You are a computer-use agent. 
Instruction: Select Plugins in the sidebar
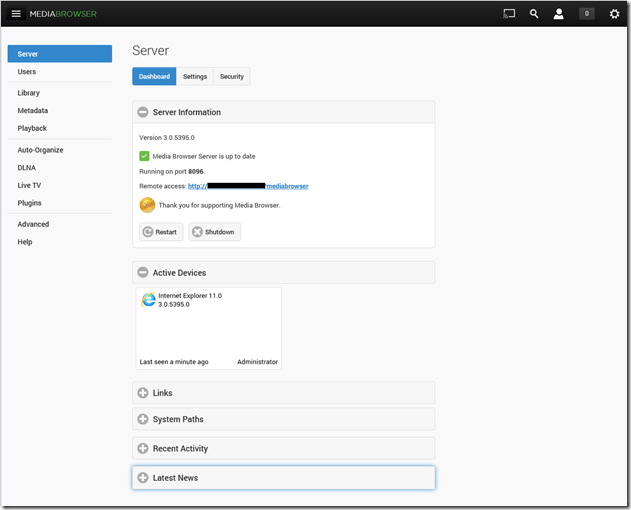coord(30,203)
